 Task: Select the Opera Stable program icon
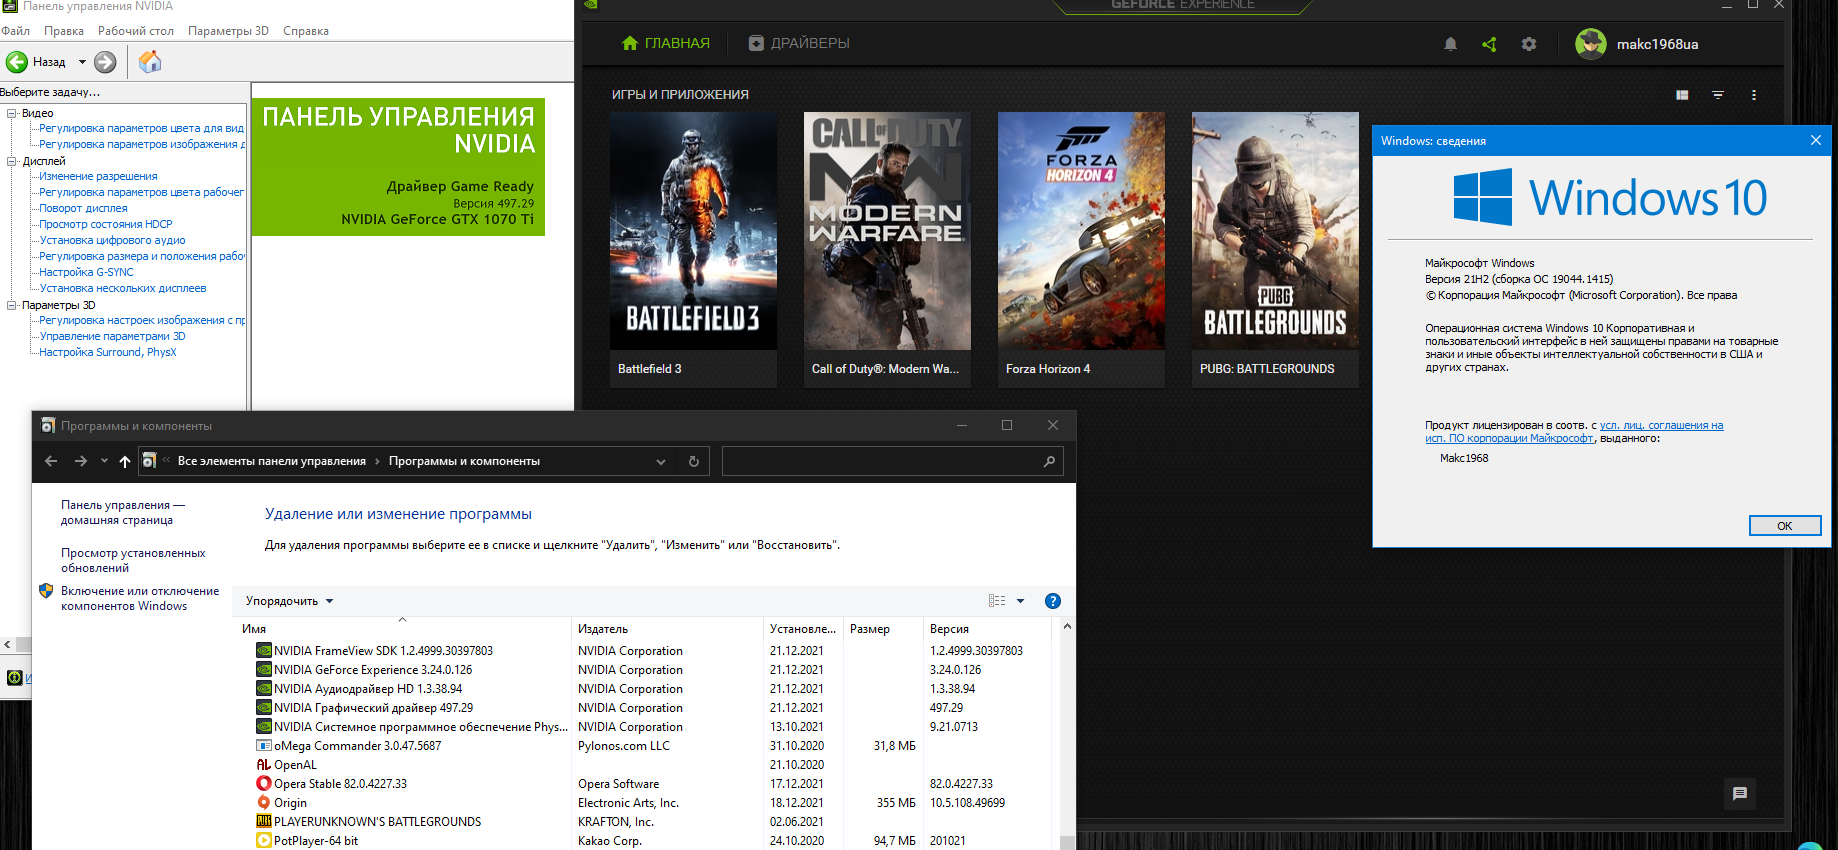264,784
